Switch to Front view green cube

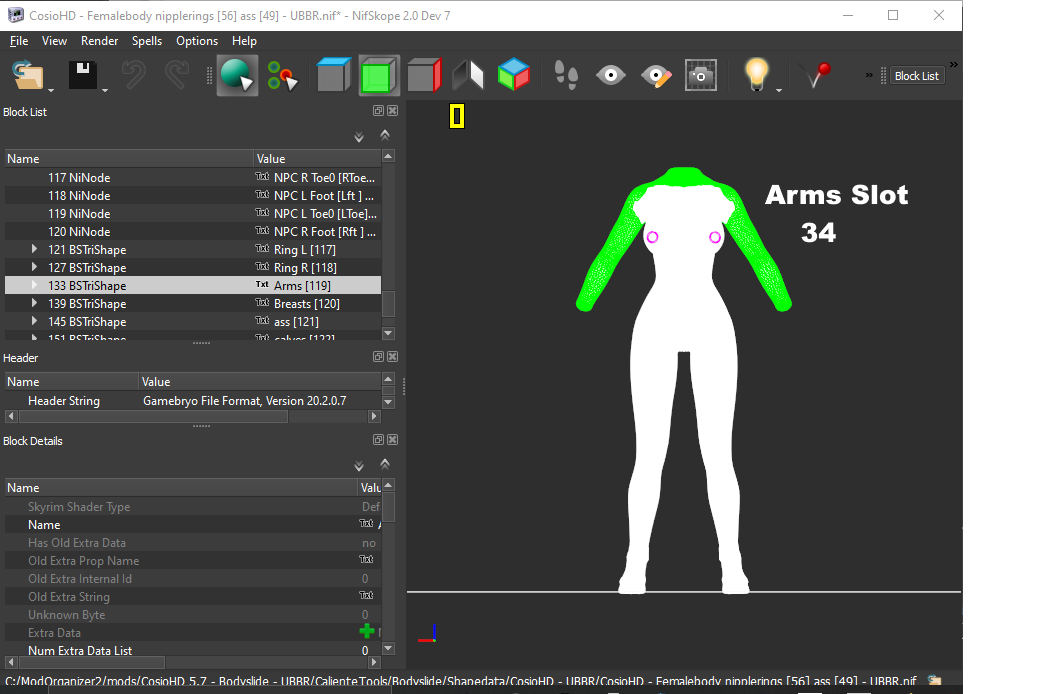point(379,76)
